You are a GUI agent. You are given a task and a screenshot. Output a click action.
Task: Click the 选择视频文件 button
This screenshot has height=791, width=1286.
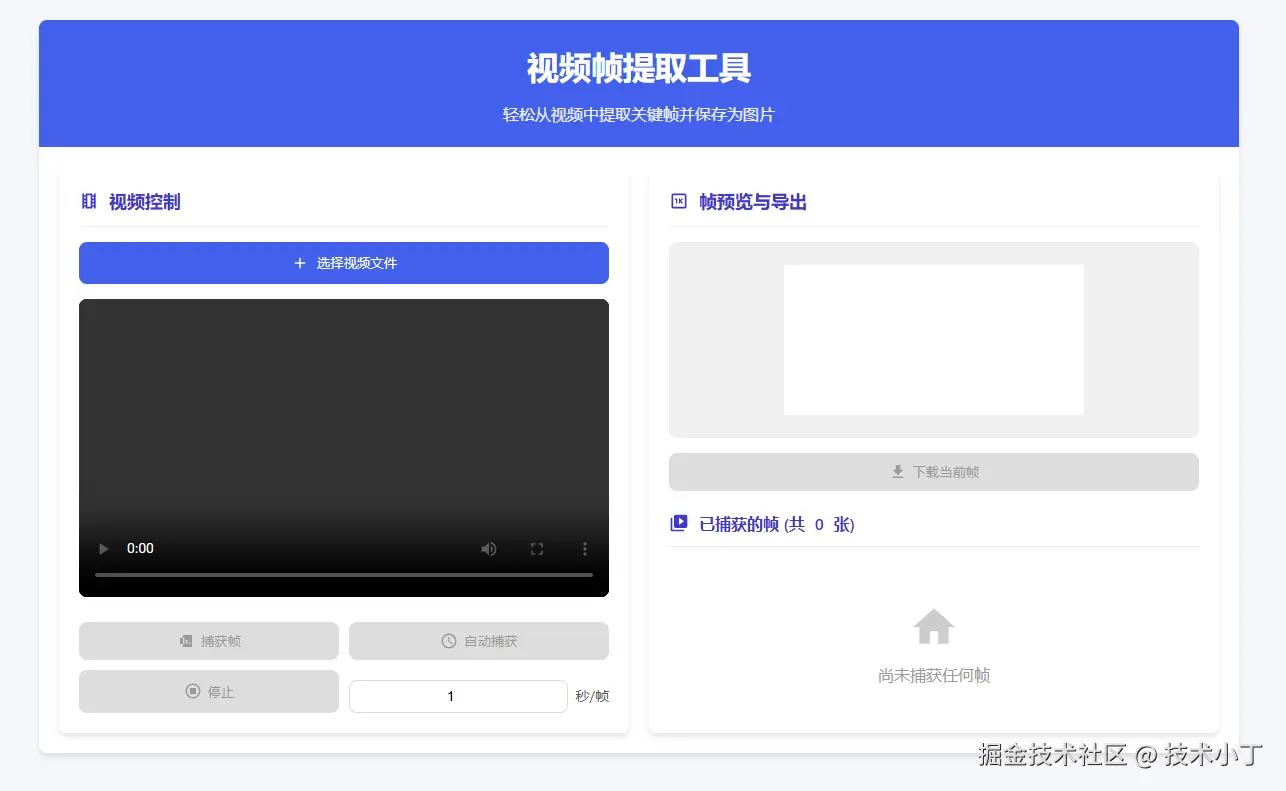point(344,263)
